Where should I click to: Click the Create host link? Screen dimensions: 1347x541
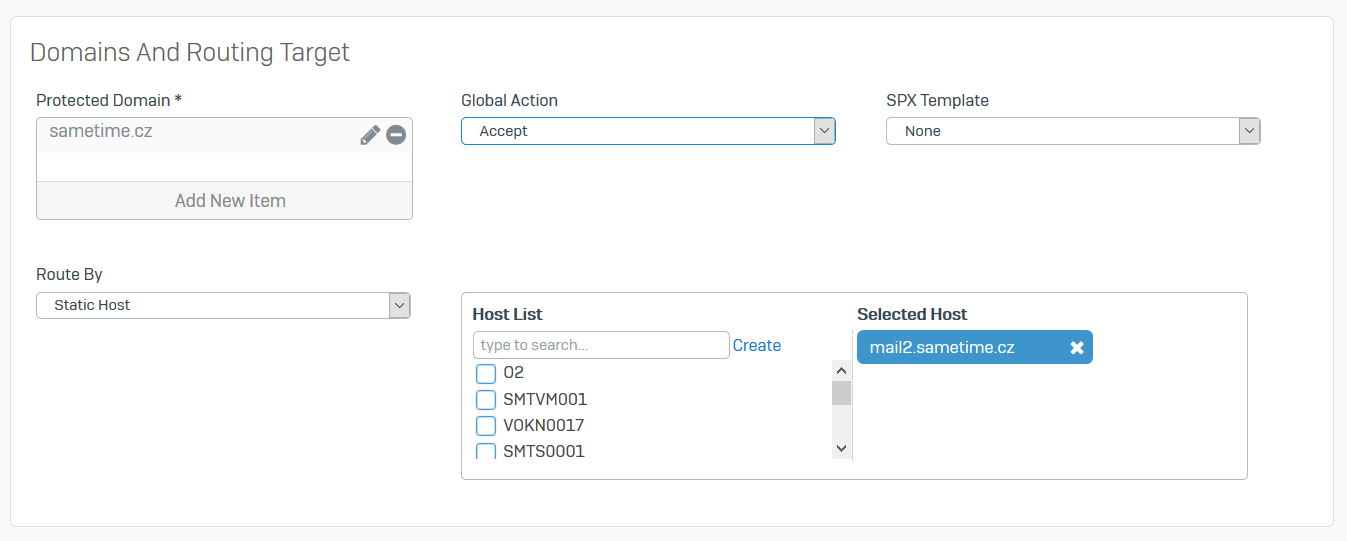(756, 345)
